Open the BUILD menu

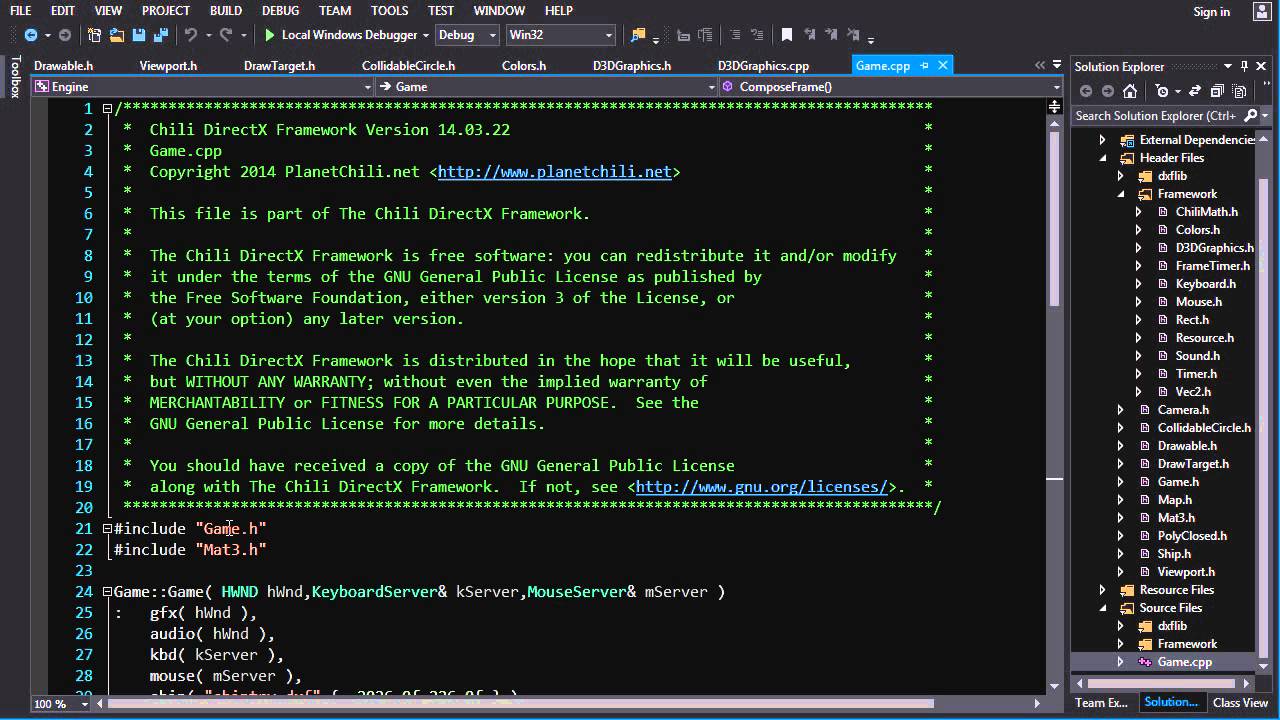[x=226, y=11]
